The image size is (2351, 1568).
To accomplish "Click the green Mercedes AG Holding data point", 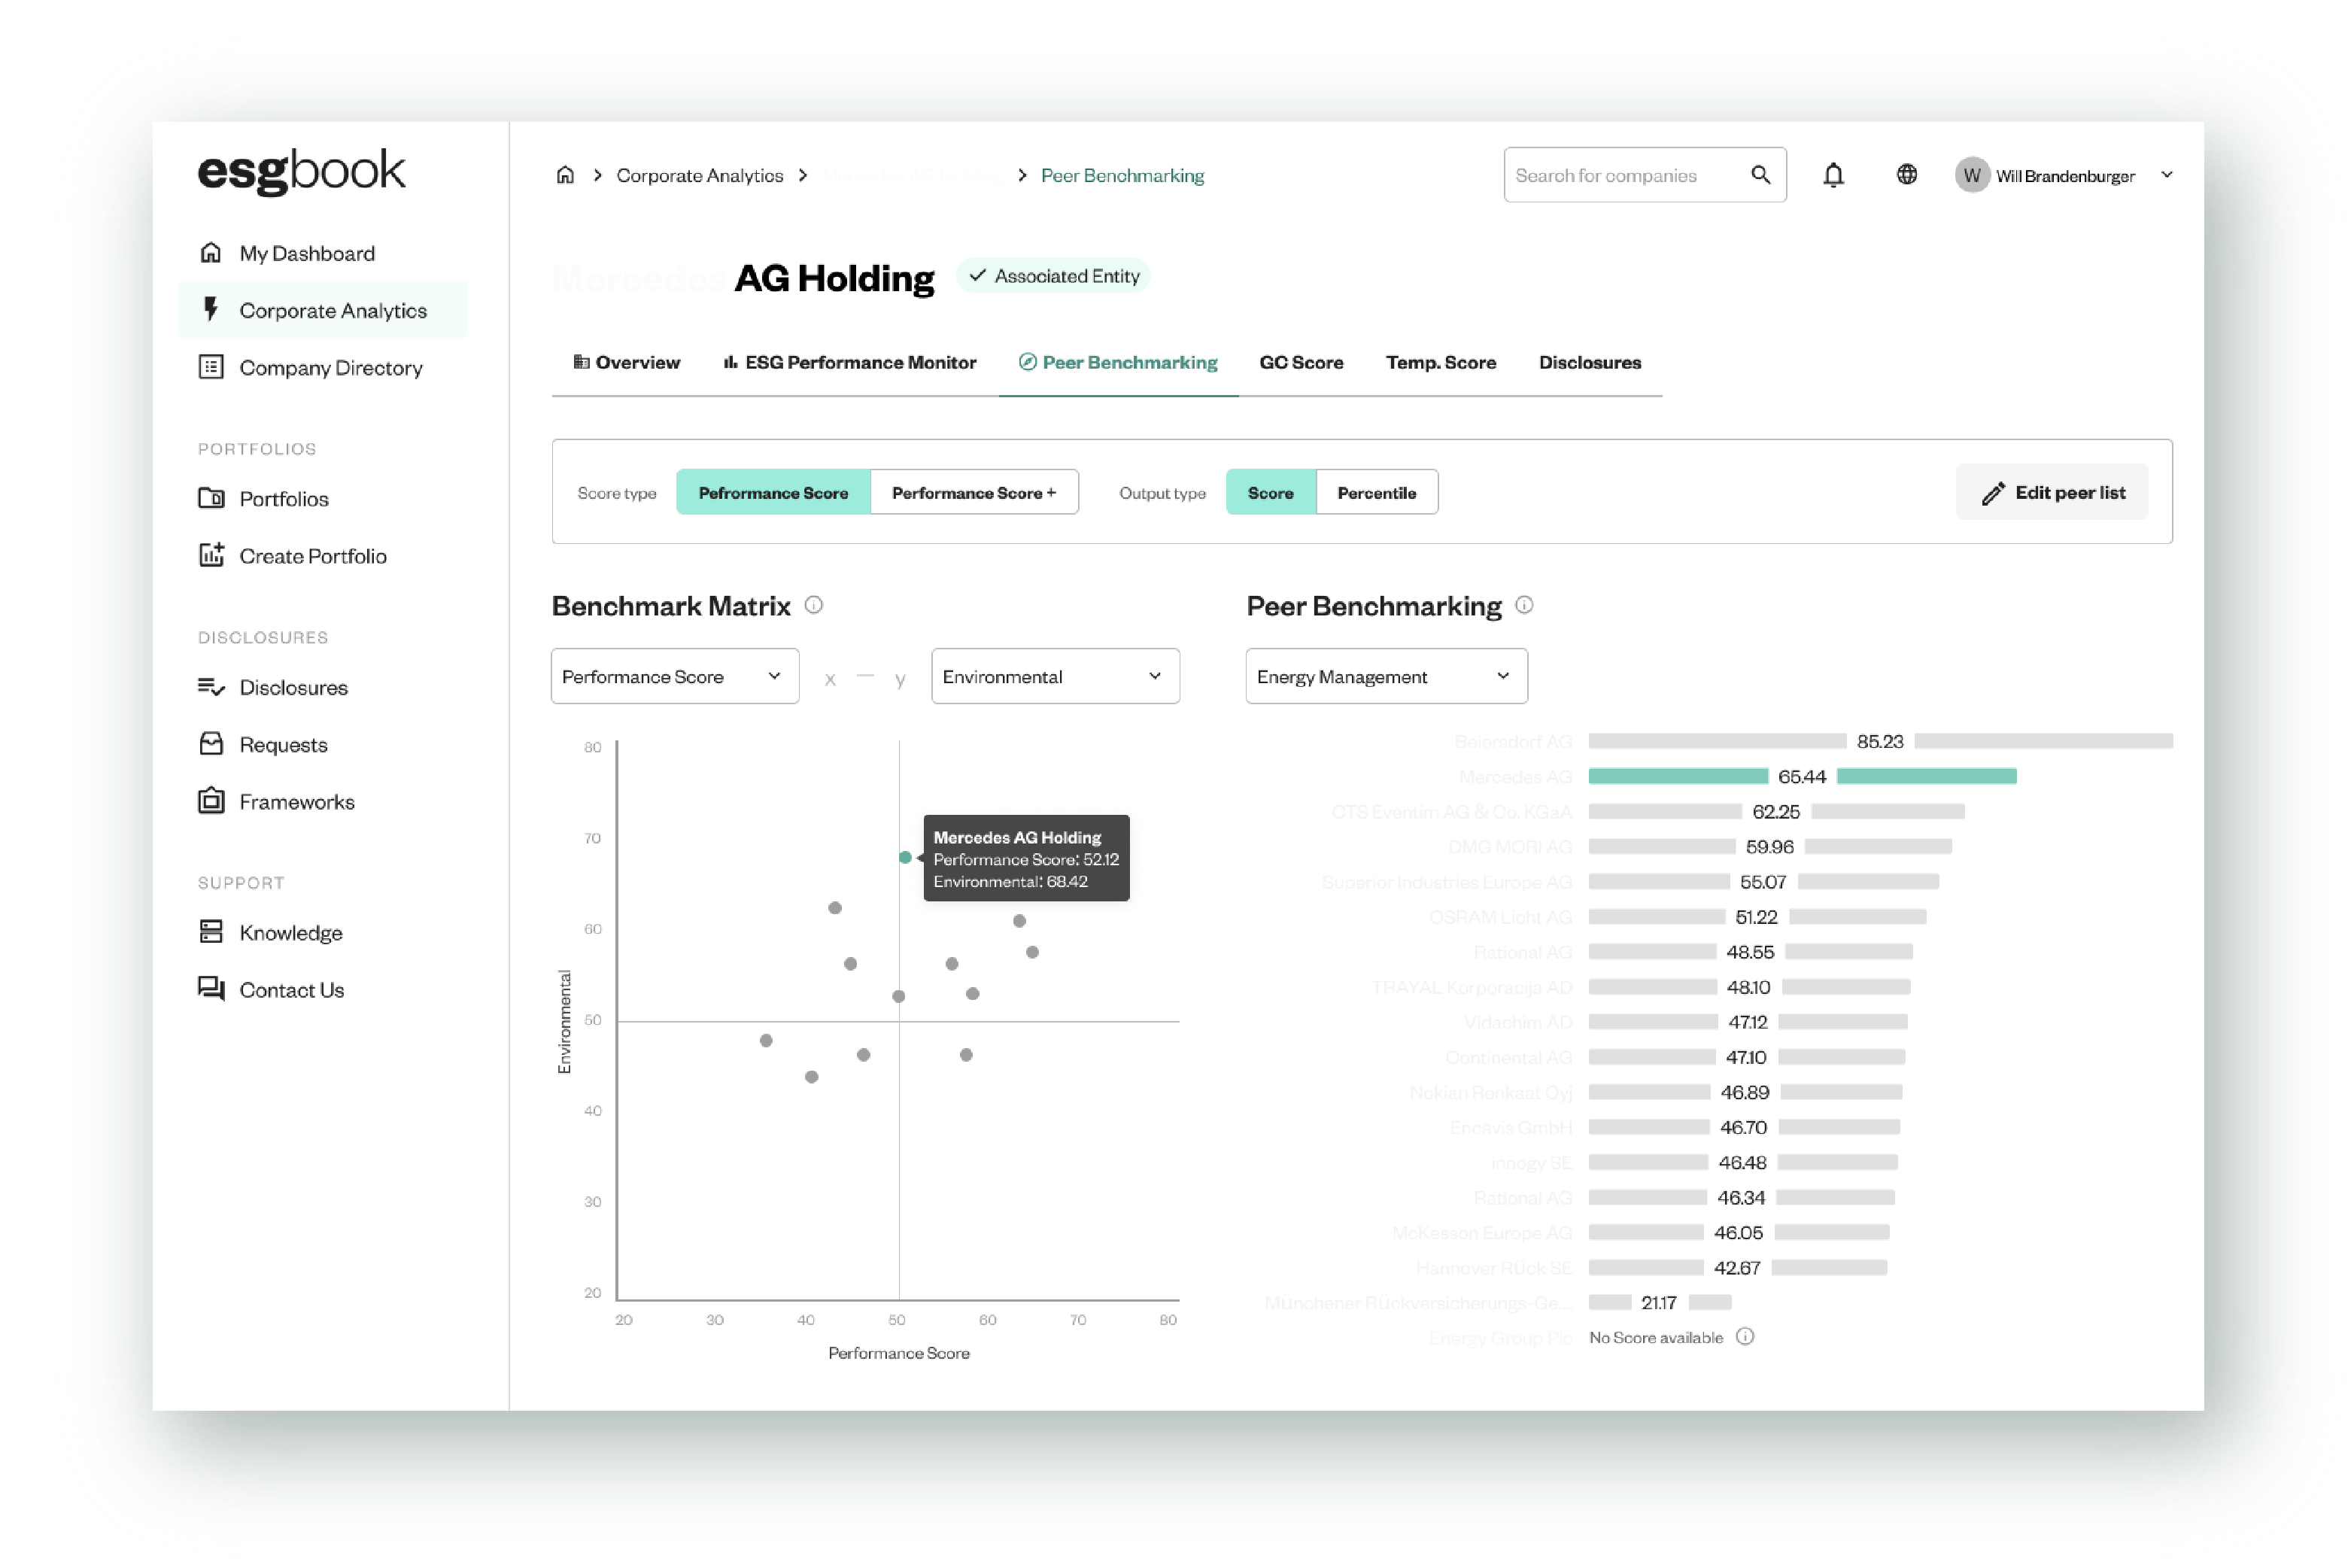I will pyautogui.click(x=905, y=857).
